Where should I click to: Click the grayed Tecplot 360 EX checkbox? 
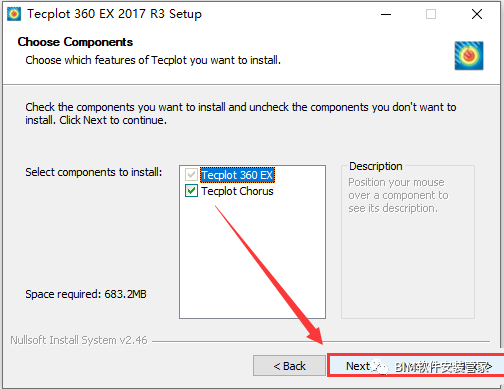point(191,175)
